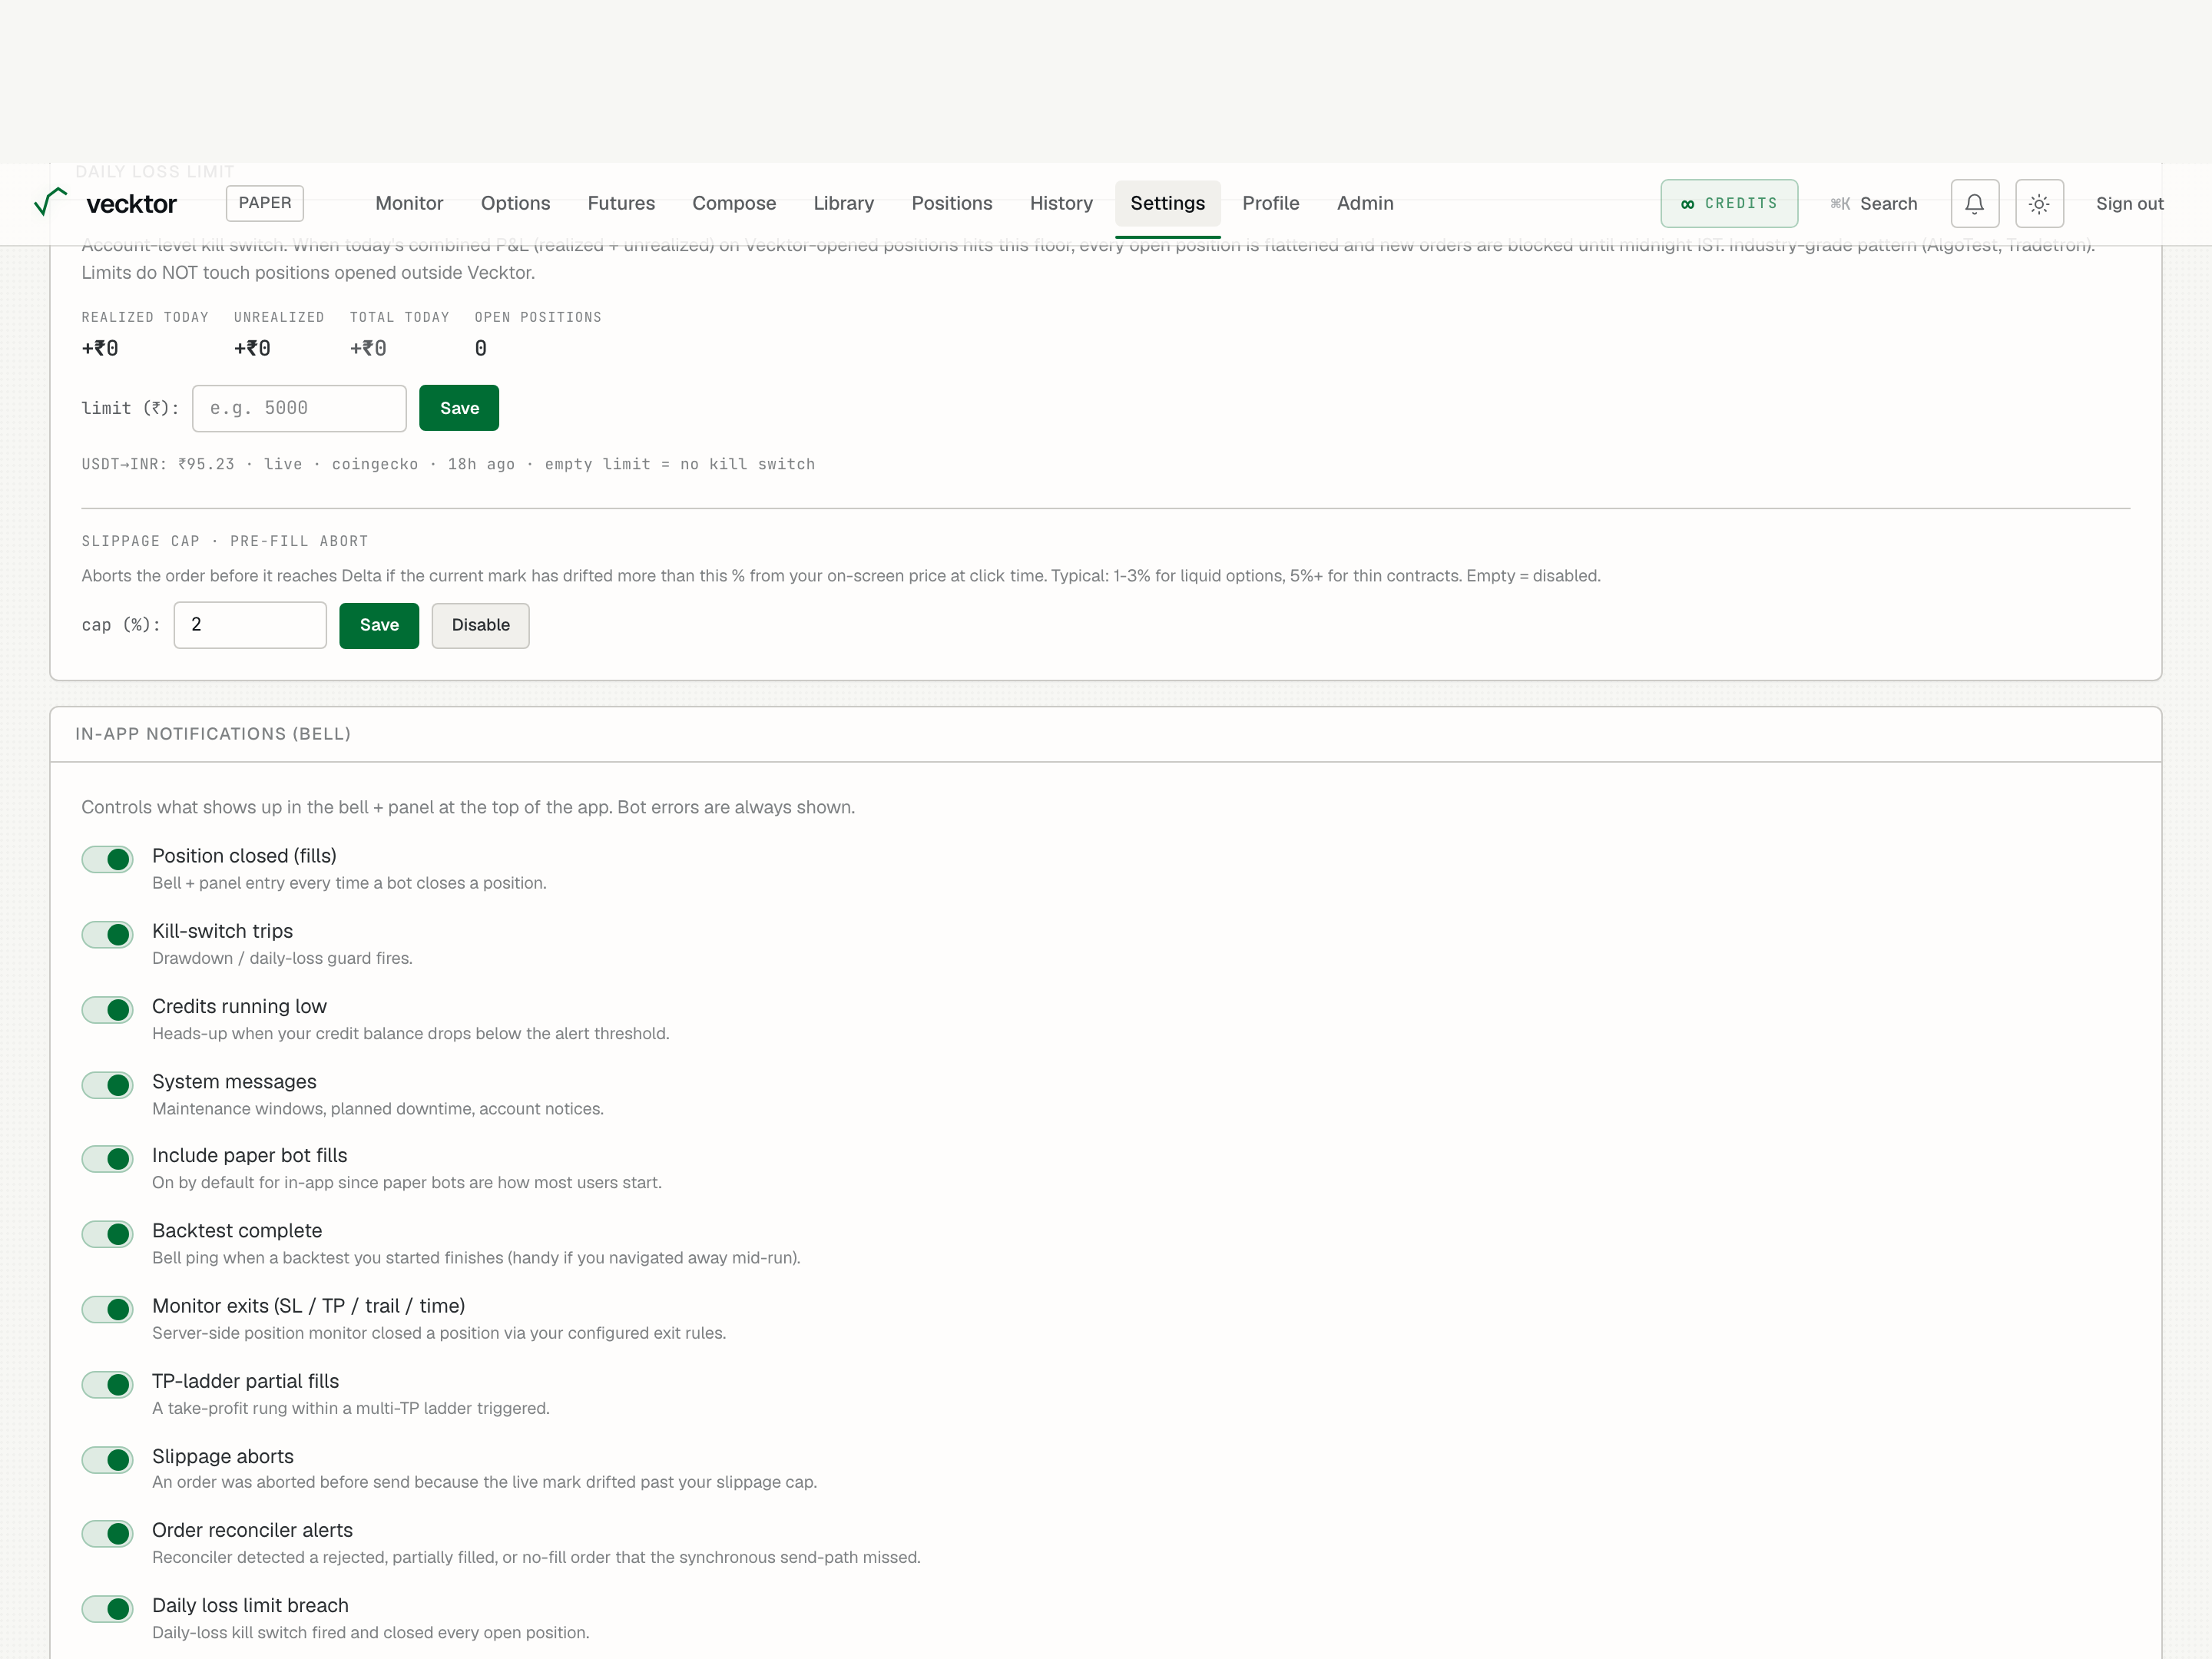Viewport: 2212px width, 1659px height.
Task: Click the PAPER mode badge
Action: pos(265,203)
